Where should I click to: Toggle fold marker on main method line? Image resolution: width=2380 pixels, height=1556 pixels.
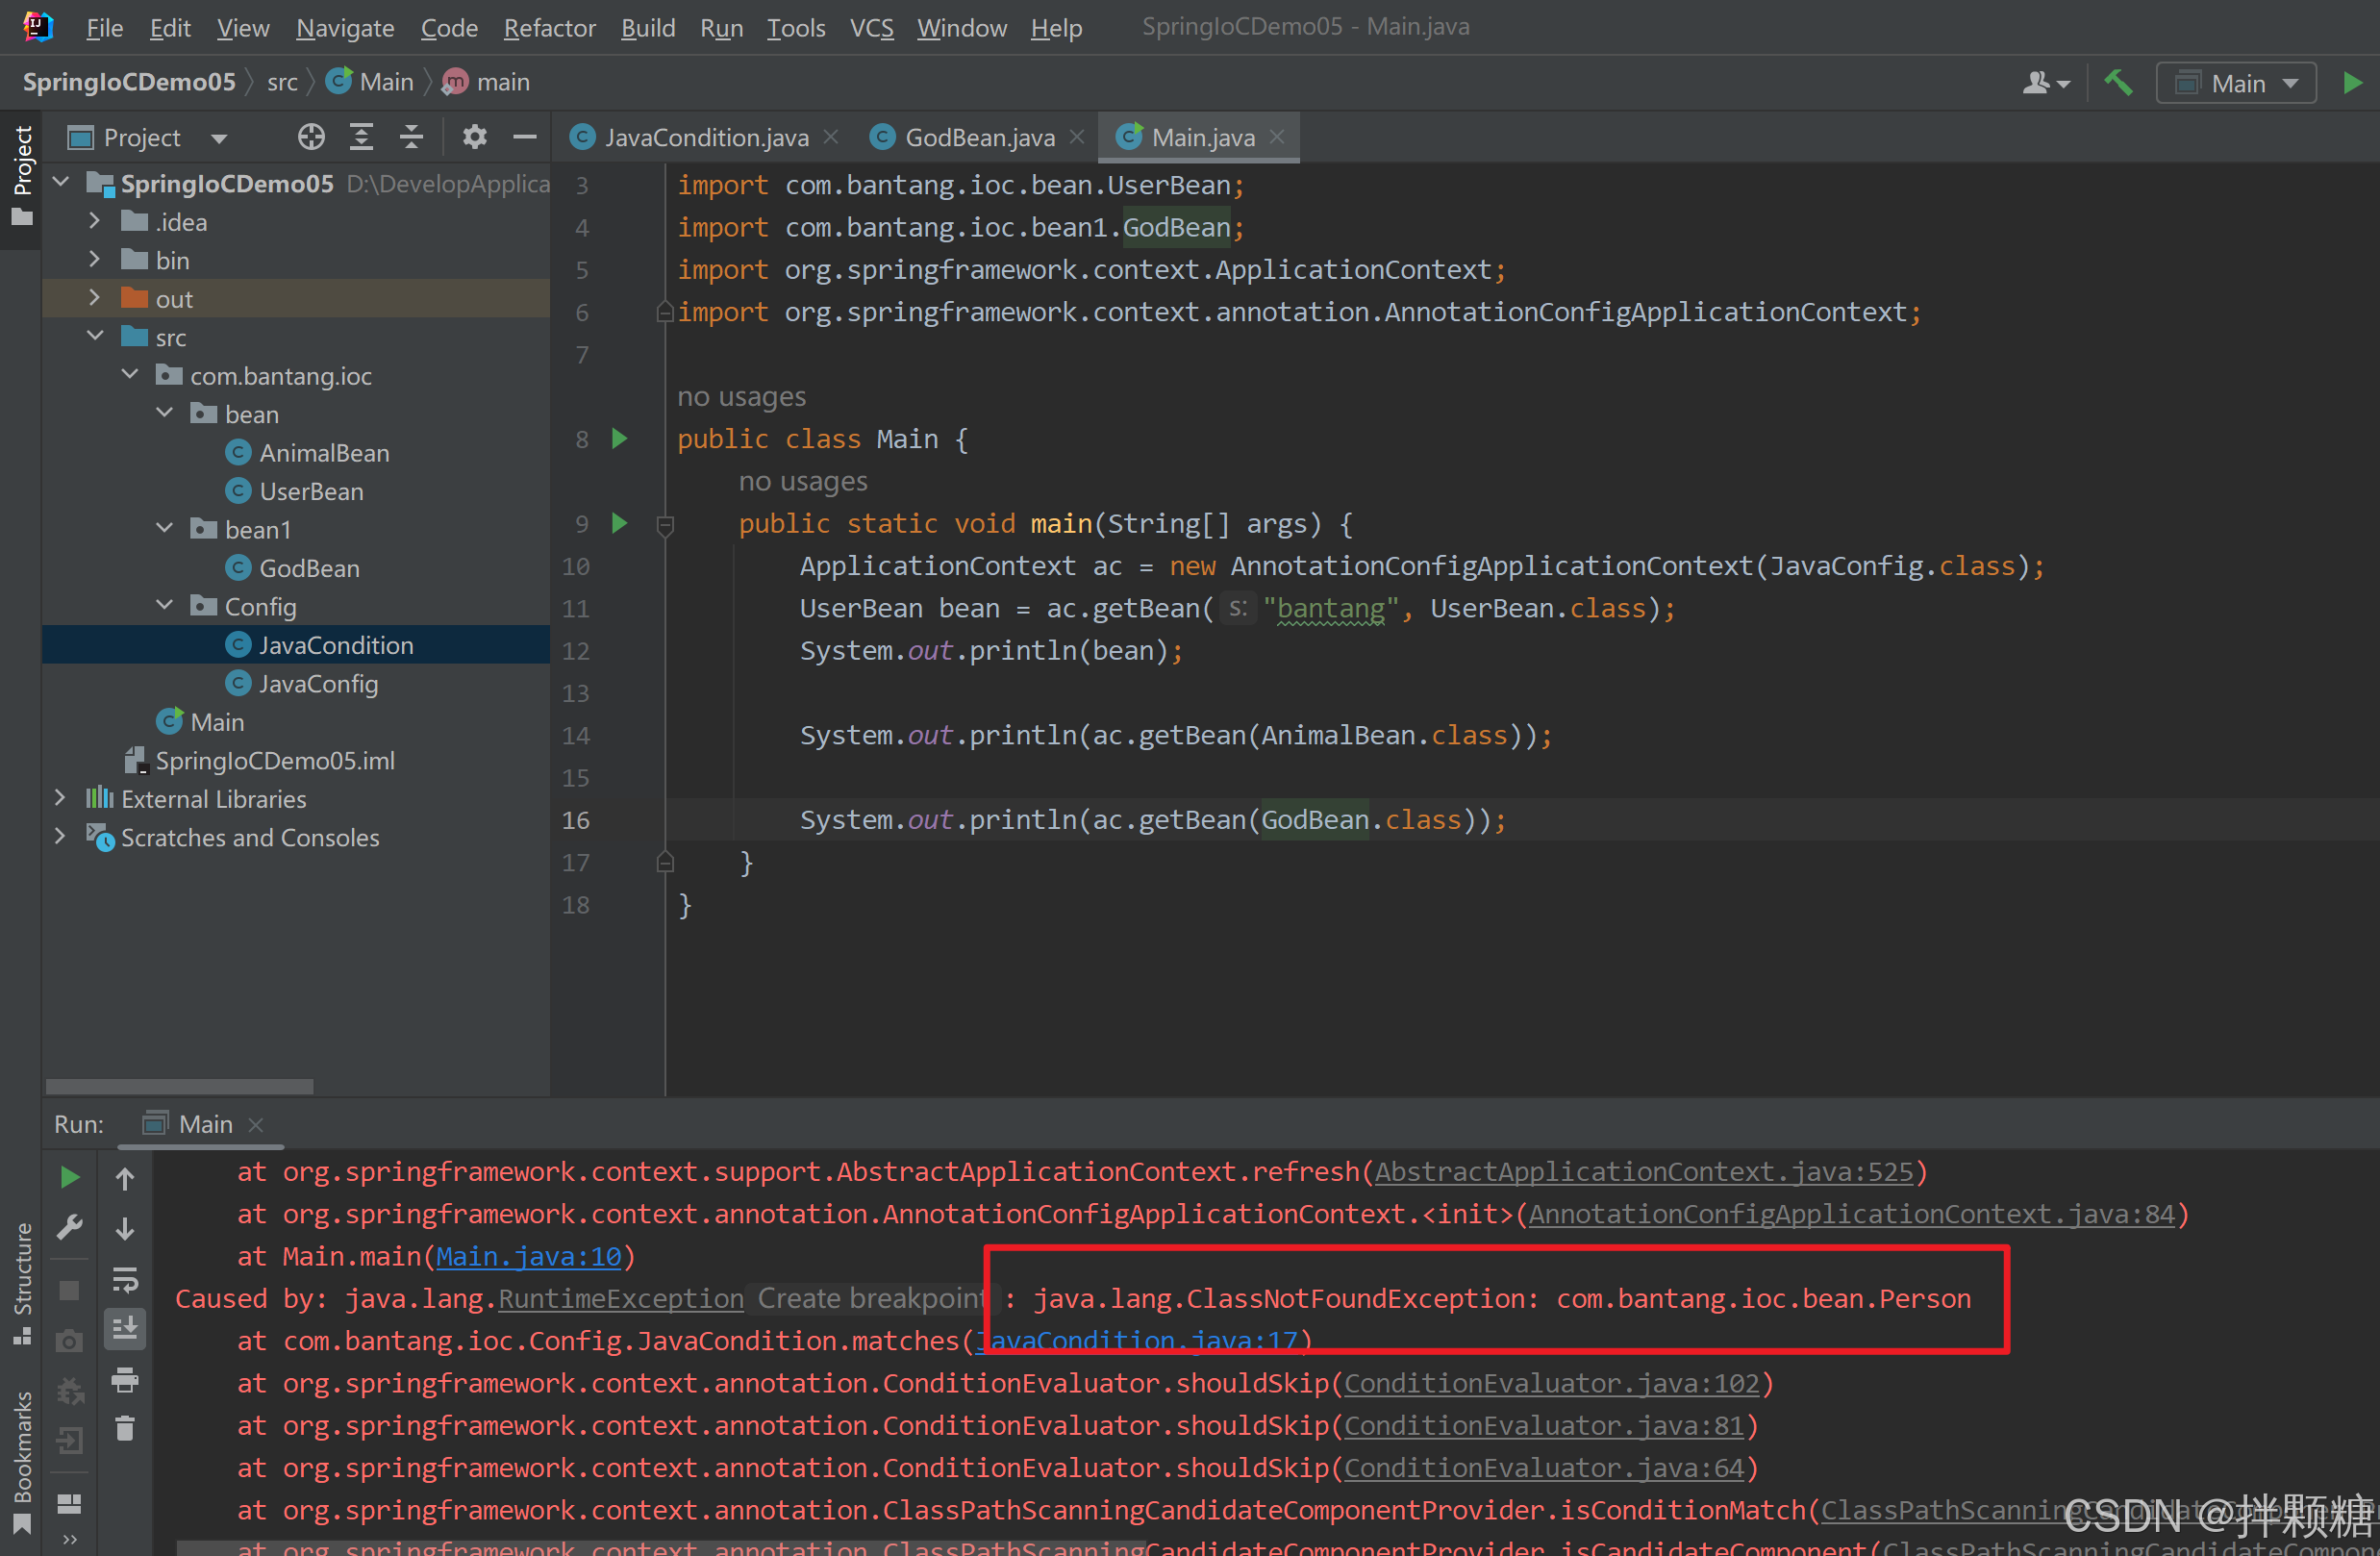coord(665,524)
